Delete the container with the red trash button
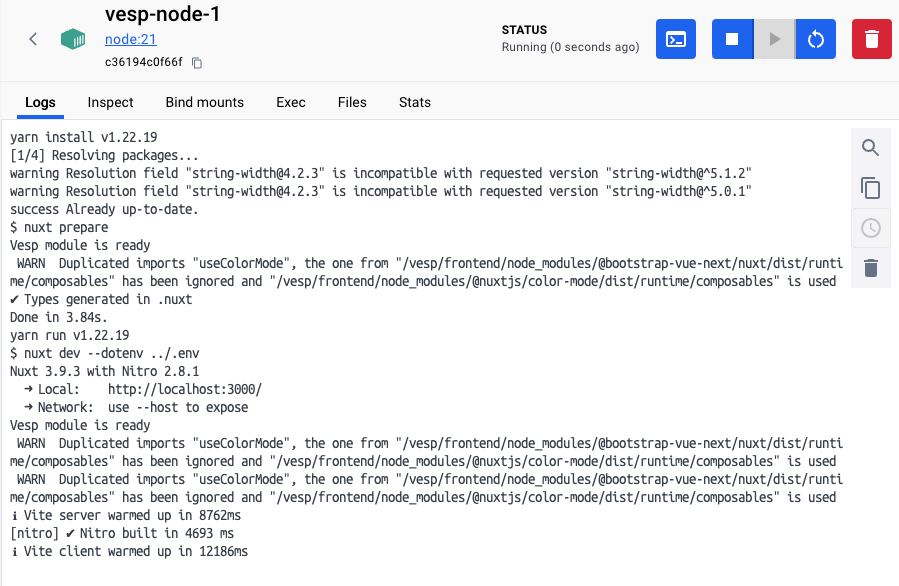Image resolution: width=899 pixels, height=586 pixels. (871, 39)
